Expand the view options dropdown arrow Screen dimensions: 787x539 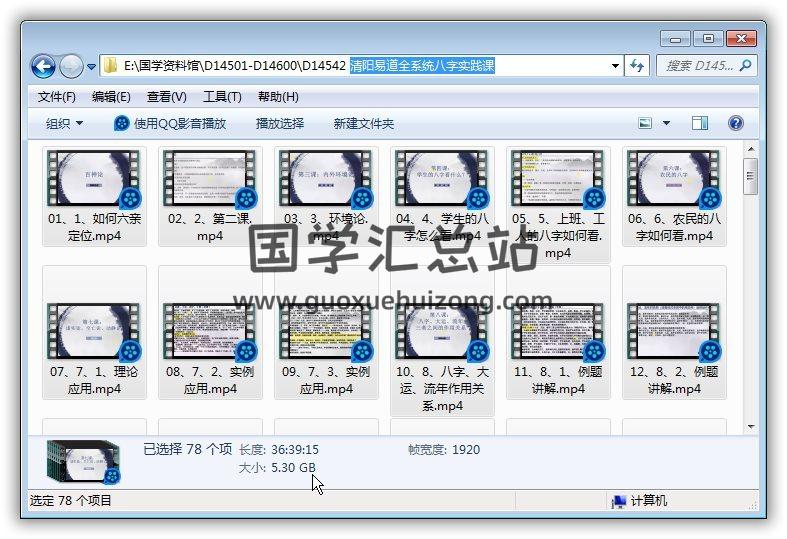click(667, 123)
